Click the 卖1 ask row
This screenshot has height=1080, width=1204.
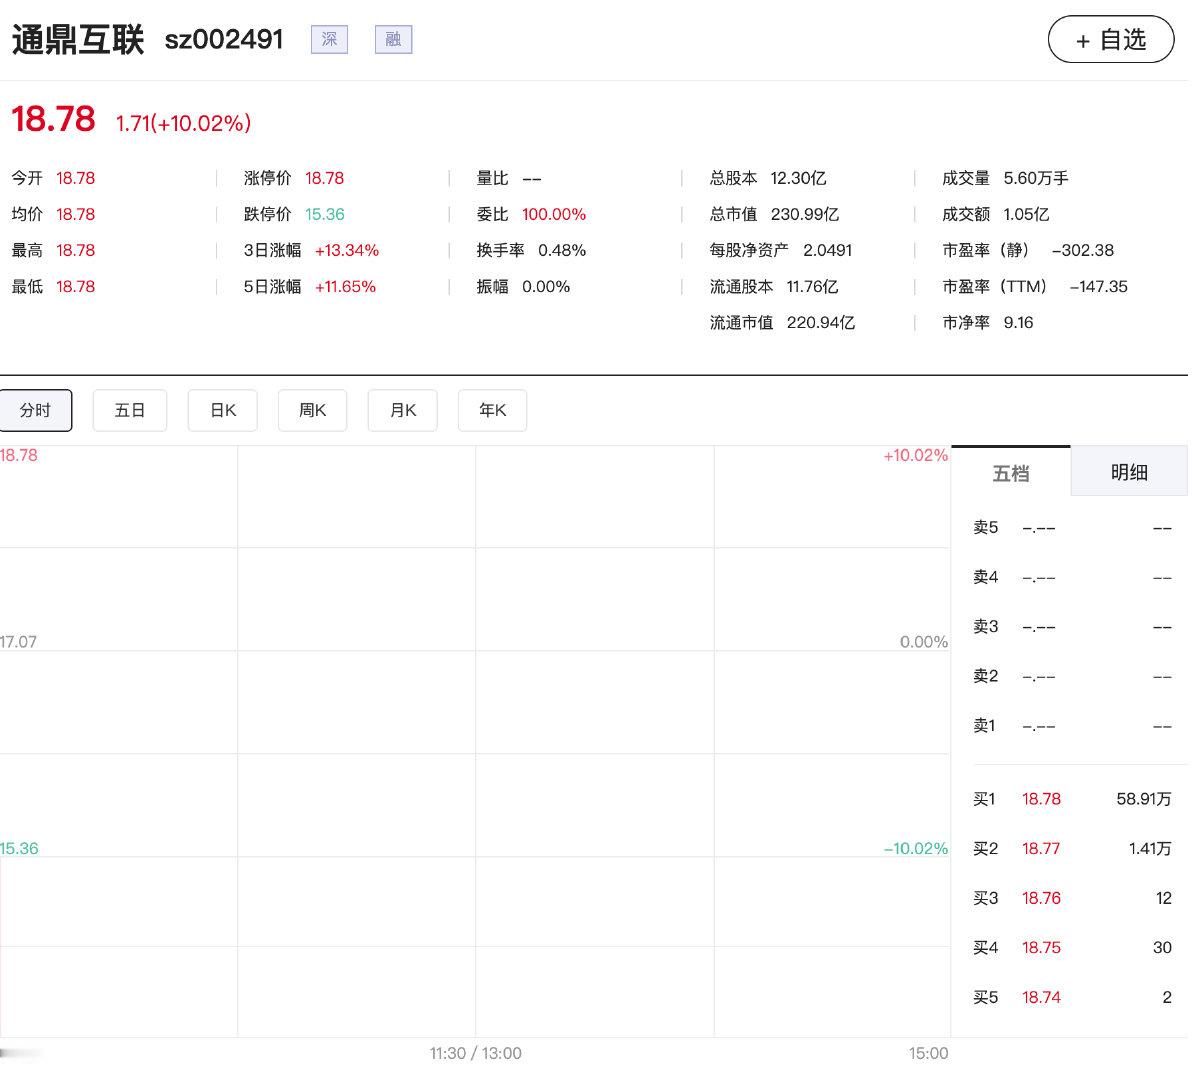click(1071, 726)
